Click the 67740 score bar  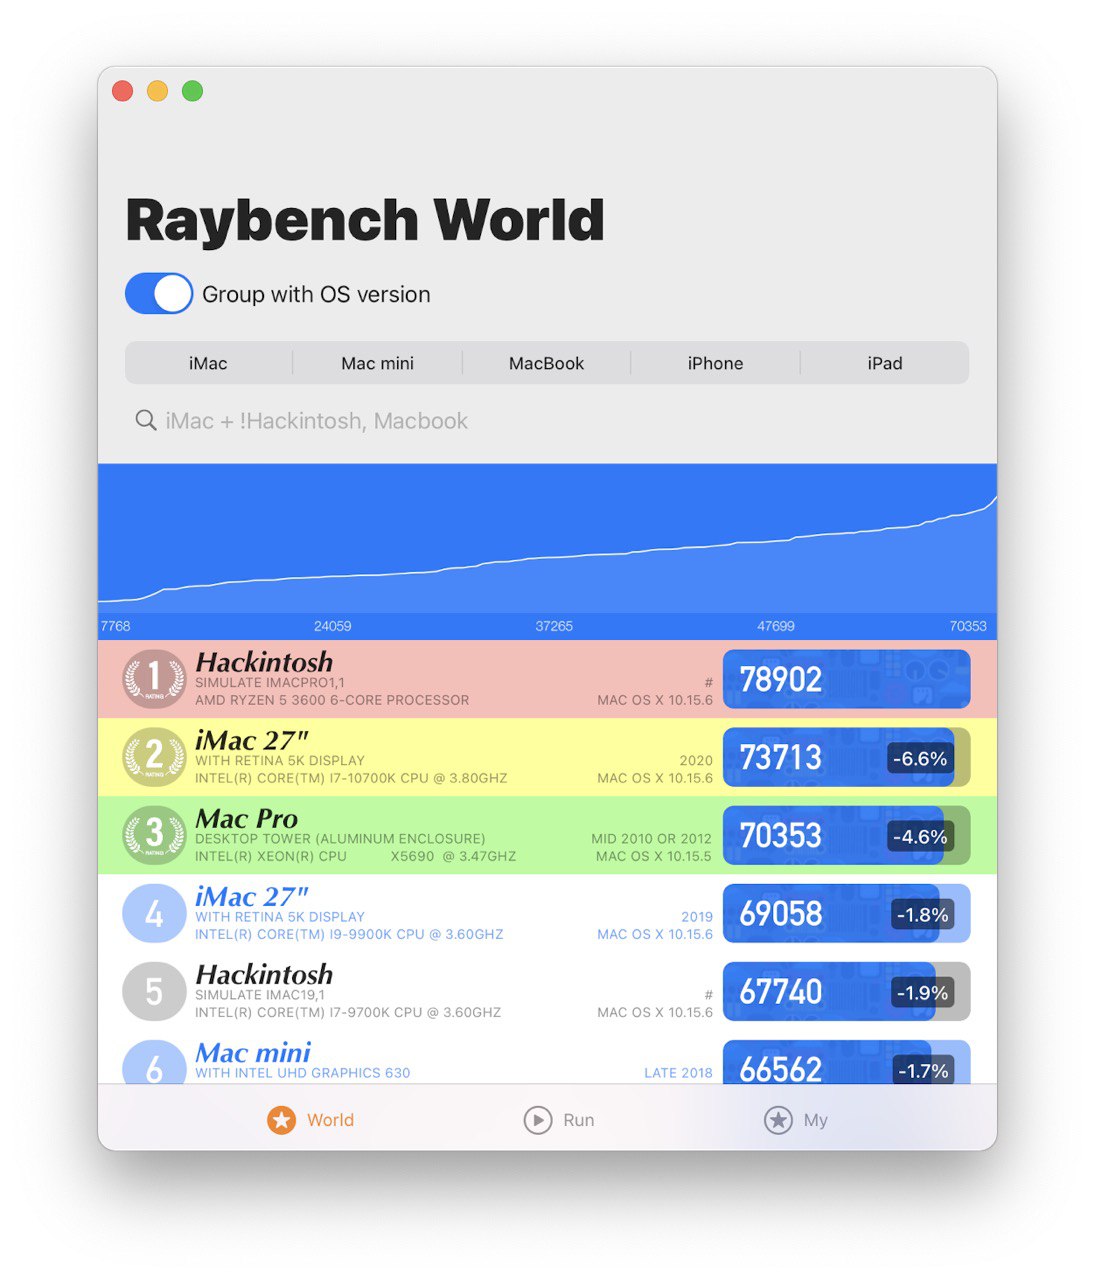tap(846, 991)
